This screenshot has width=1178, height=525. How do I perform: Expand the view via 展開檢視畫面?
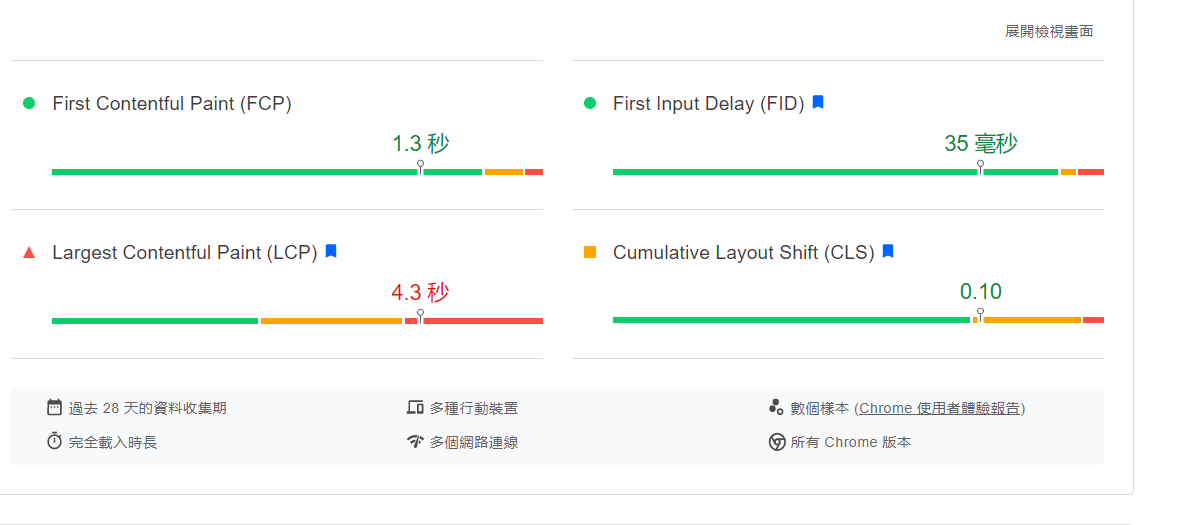point(1049,32)
